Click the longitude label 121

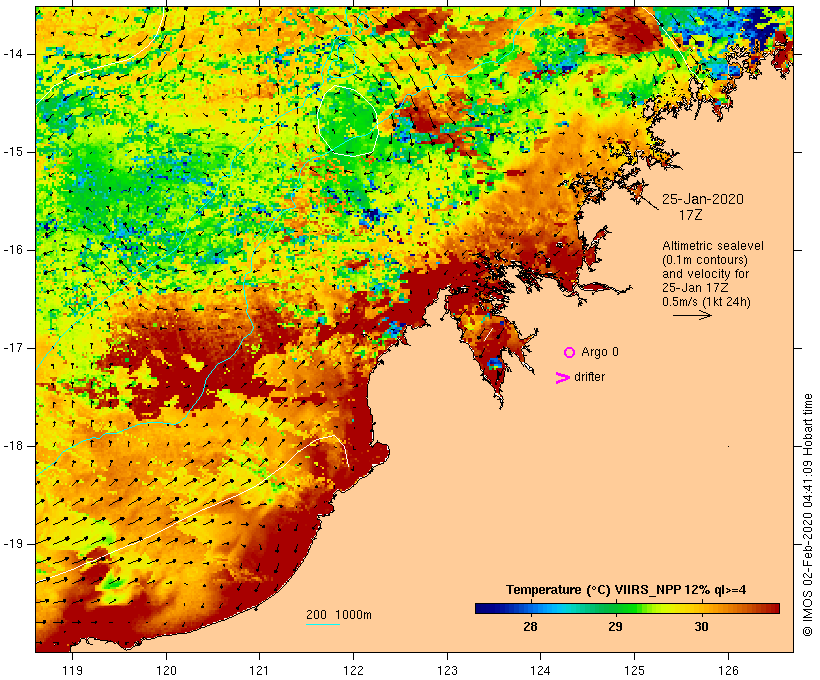(x=259, y=670)
